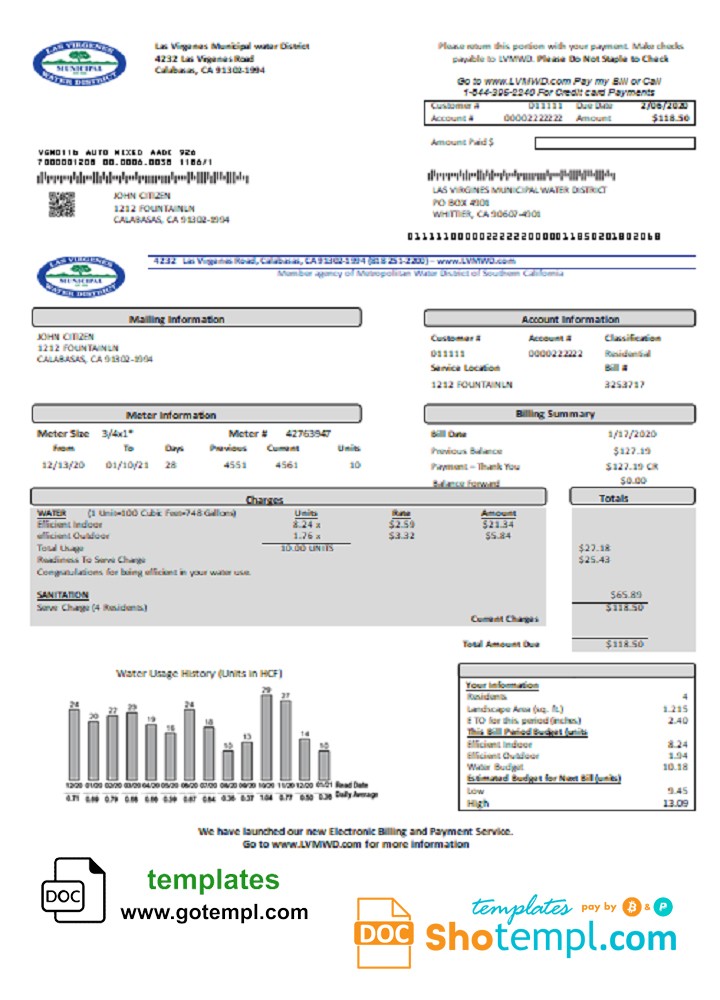Click the last chart bar for 01/21
Screen dimensions: 720x1000
[x=324, y=765]
